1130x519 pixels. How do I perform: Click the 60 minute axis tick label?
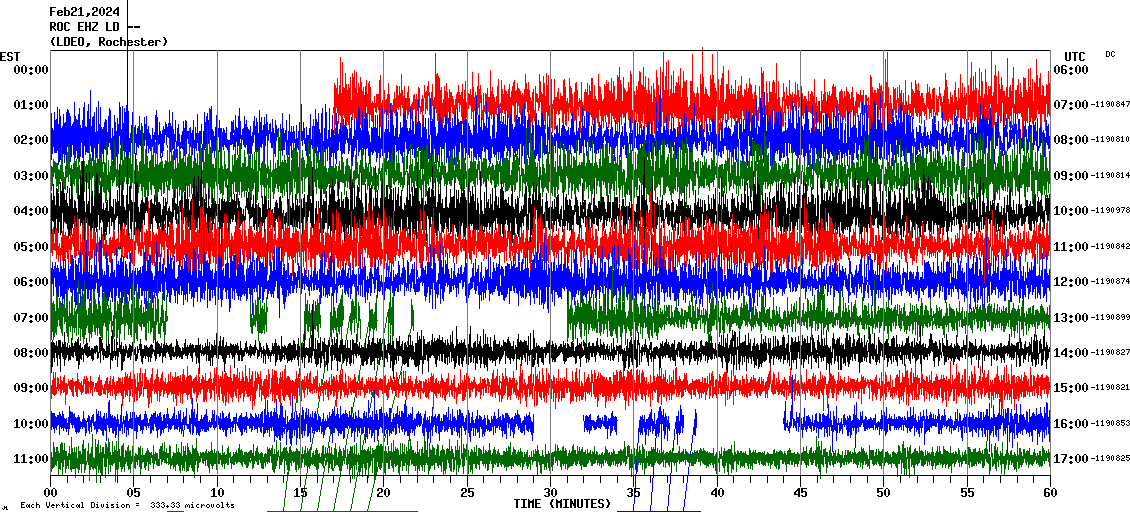[x=1049, y=492]
